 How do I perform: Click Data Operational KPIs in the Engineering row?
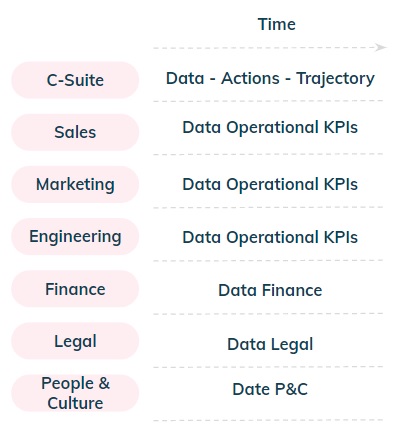click(x=270, y=237)
